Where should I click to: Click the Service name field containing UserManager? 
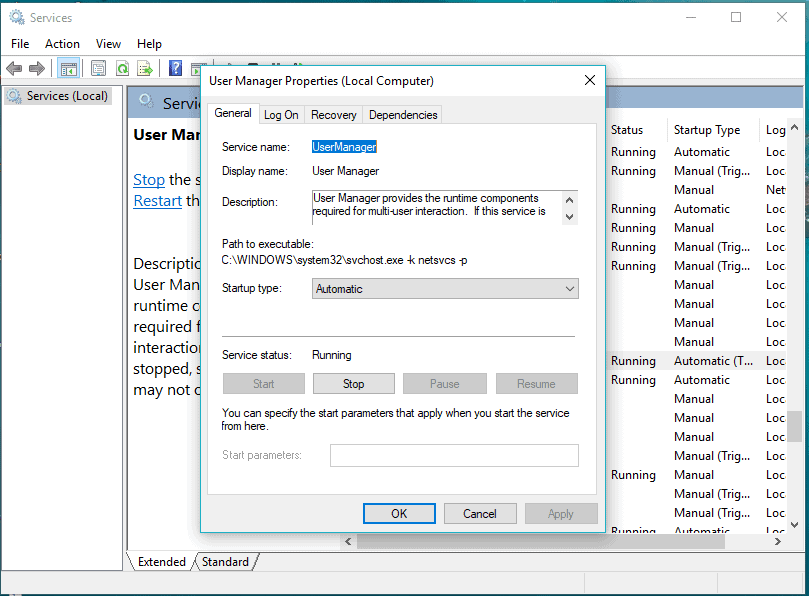tap(344, 147)
